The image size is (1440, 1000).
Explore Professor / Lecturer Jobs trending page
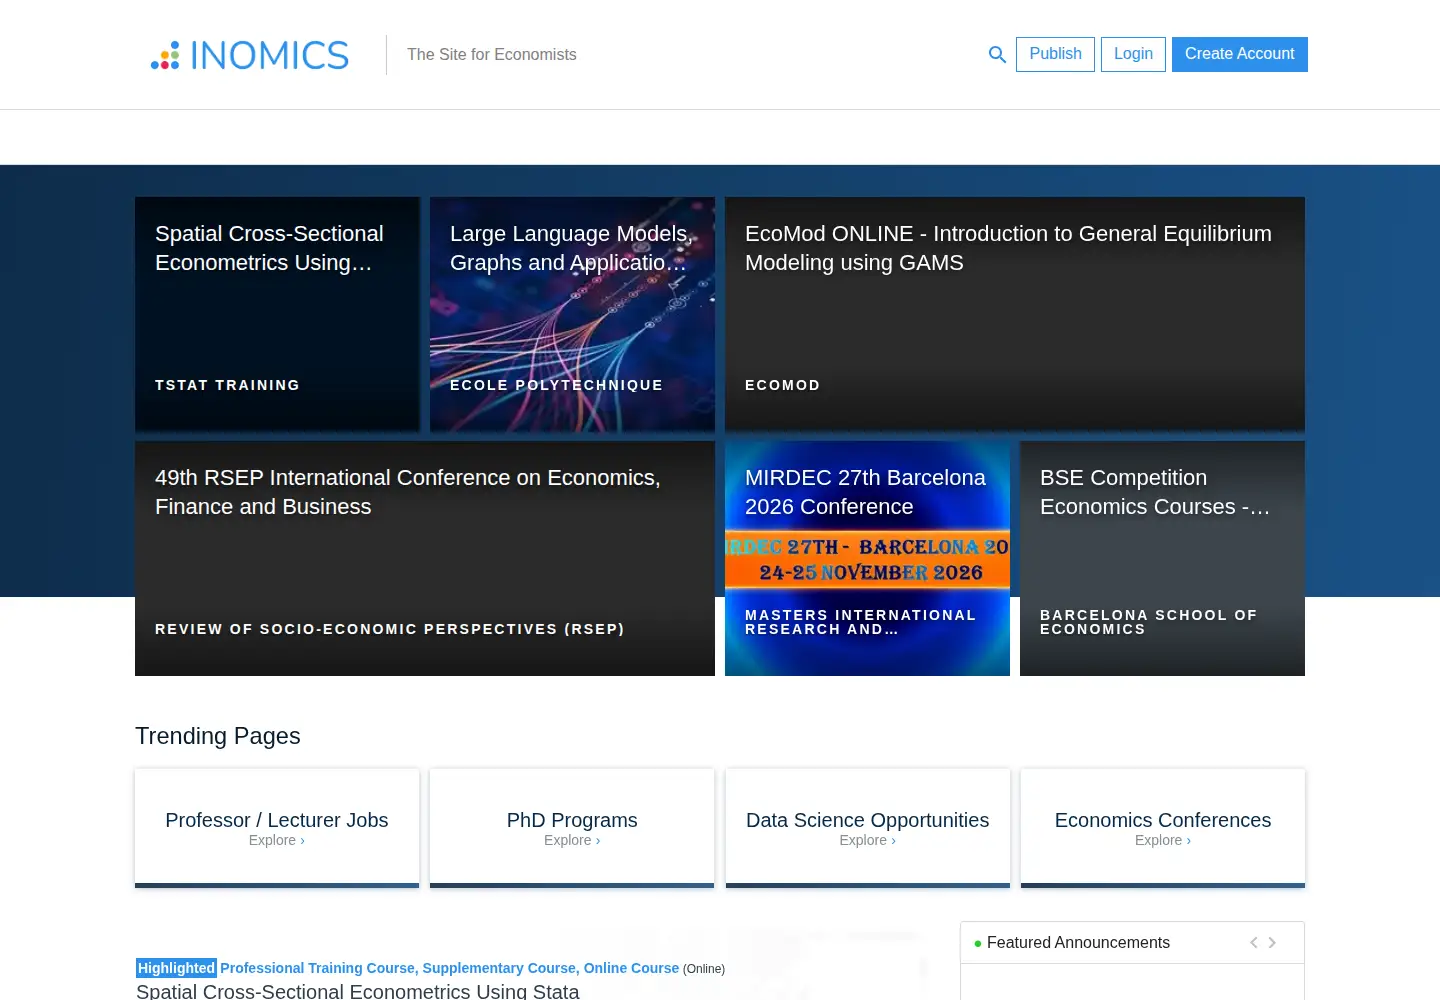[277, 828]
